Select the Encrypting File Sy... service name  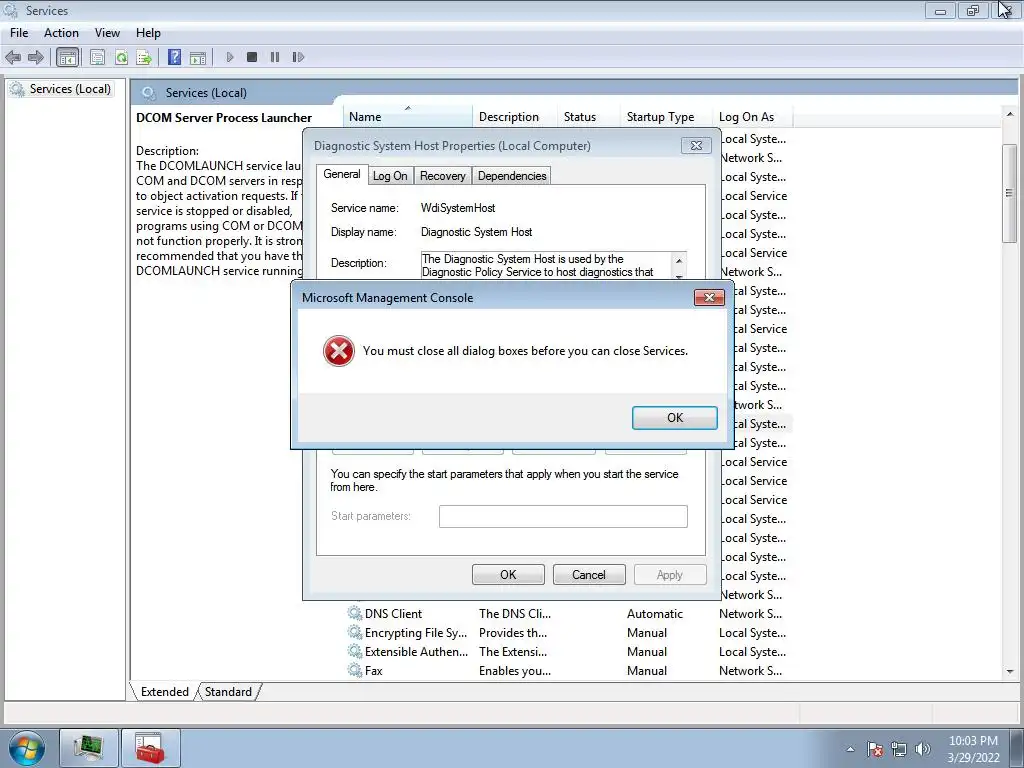coord(416,633)
